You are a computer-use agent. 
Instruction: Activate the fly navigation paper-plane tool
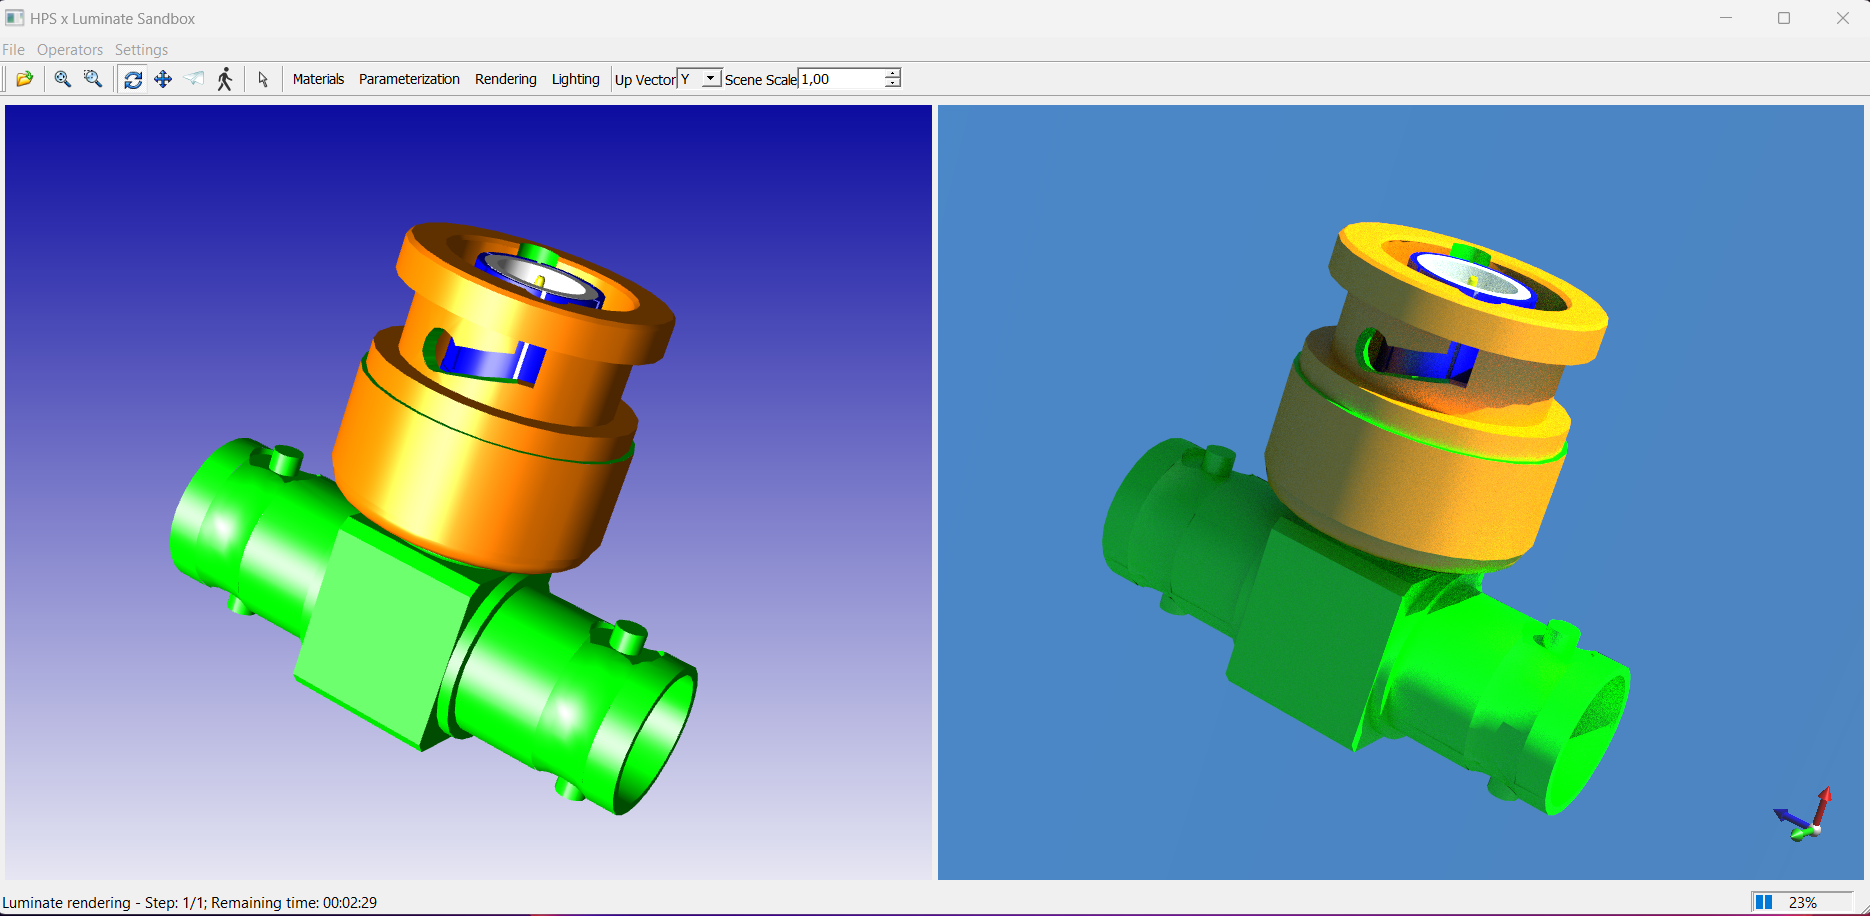tap(194, 78)
